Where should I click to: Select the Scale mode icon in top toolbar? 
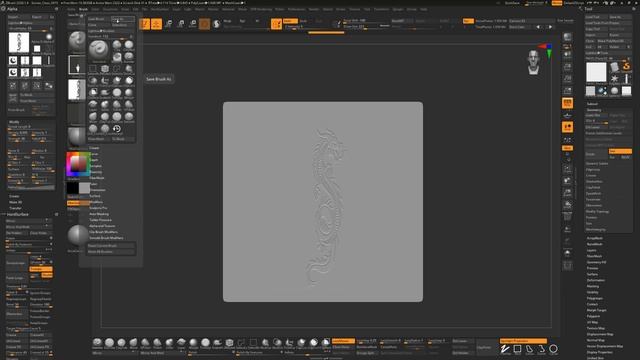(181, 24)
